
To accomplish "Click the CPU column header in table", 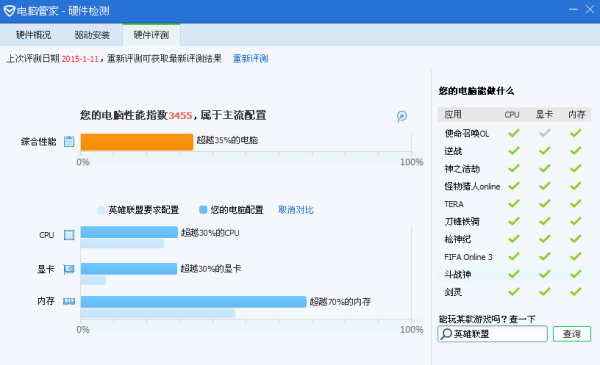I will click(512, 114).
